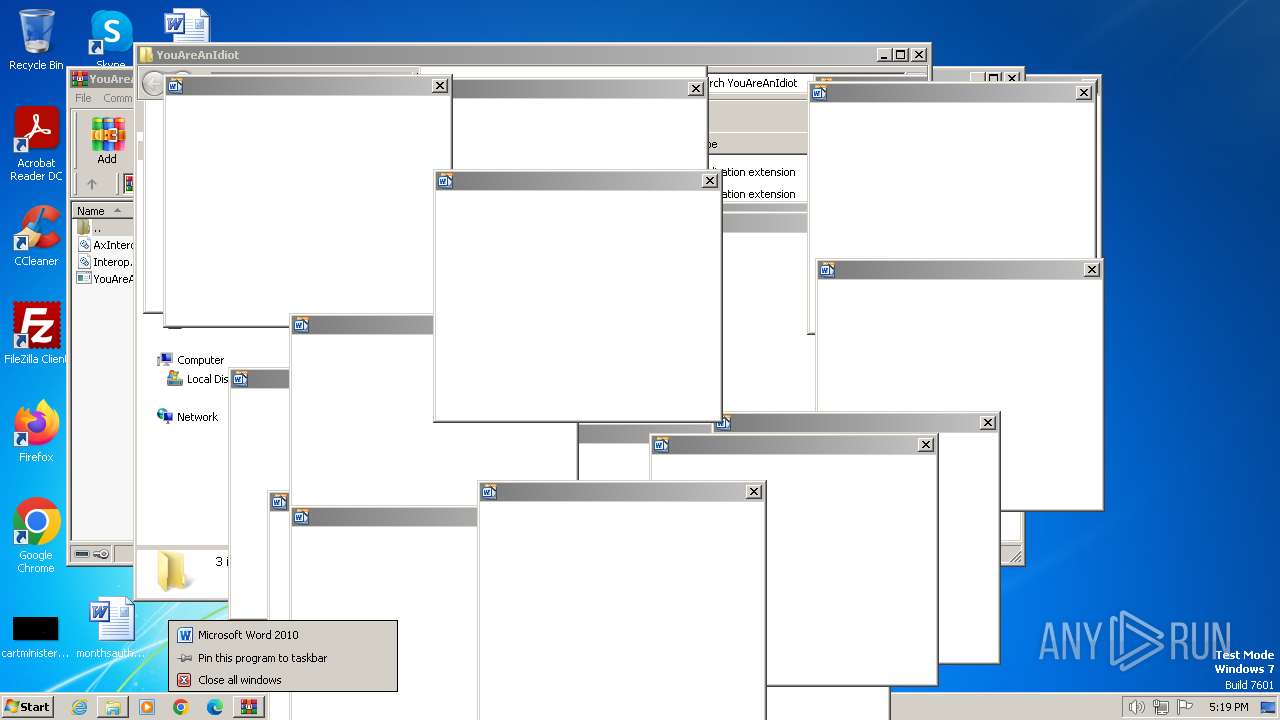This screenshot has width=1280, height=720.
Task: Open CCleaner desktop shortcut
Action: 36,236
